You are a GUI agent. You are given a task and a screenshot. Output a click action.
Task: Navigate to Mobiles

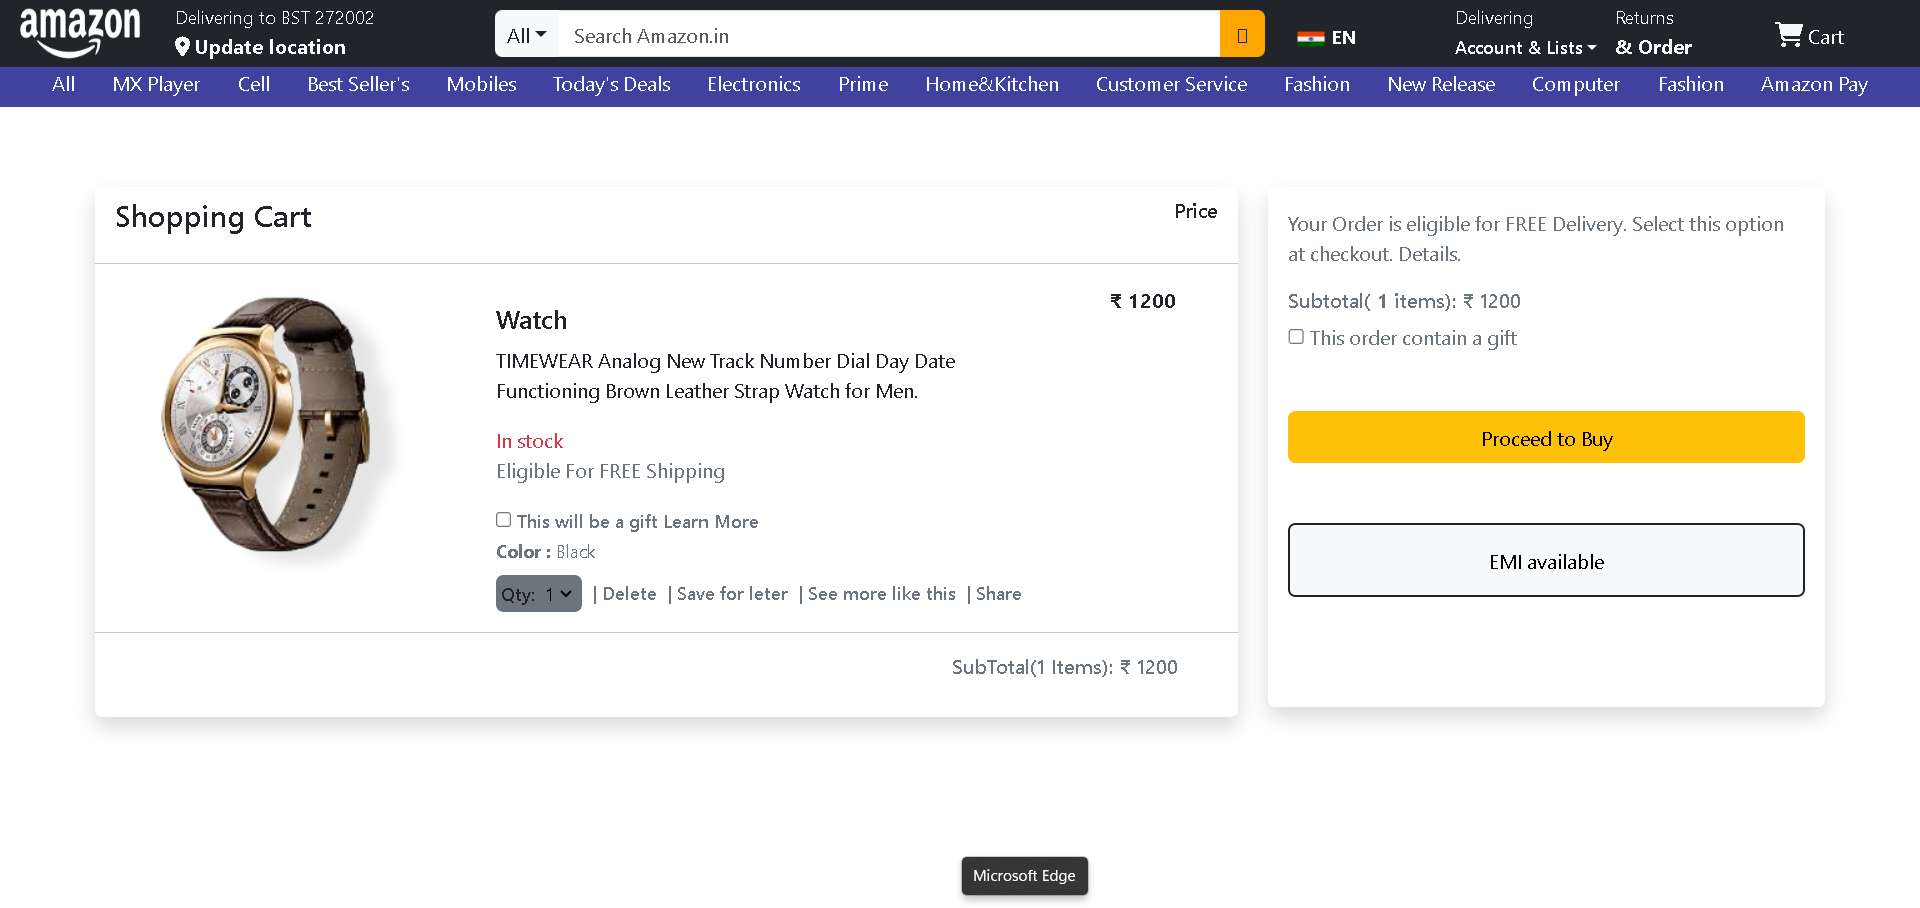click(481, 85)
